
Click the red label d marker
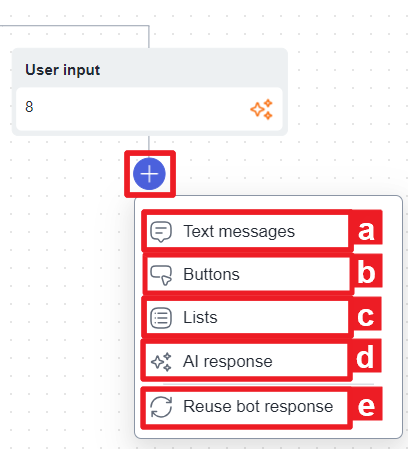[365, 358]
